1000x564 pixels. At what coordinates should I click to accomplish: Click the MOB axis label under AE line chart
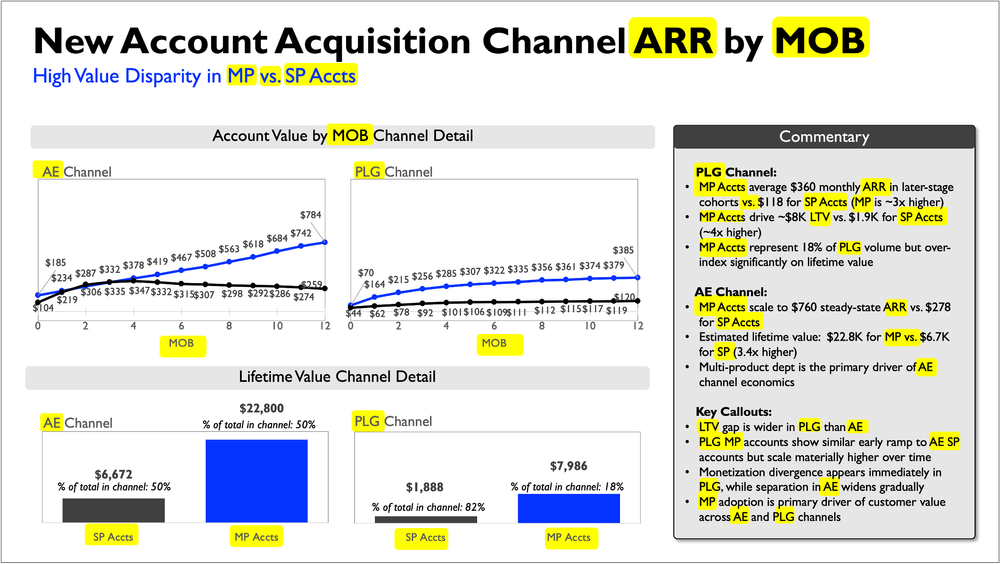(x=181, y=343)
